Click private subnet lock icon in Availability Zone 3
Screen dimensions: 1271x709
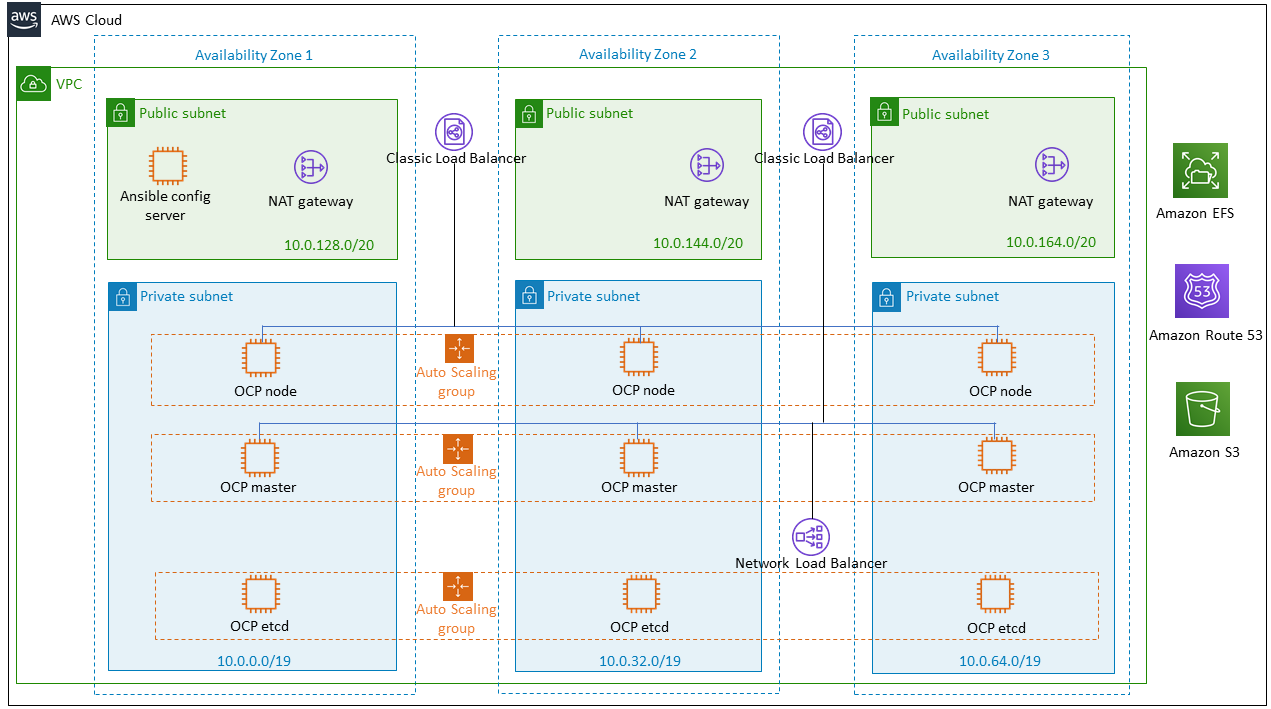click(x=886, y=296)
